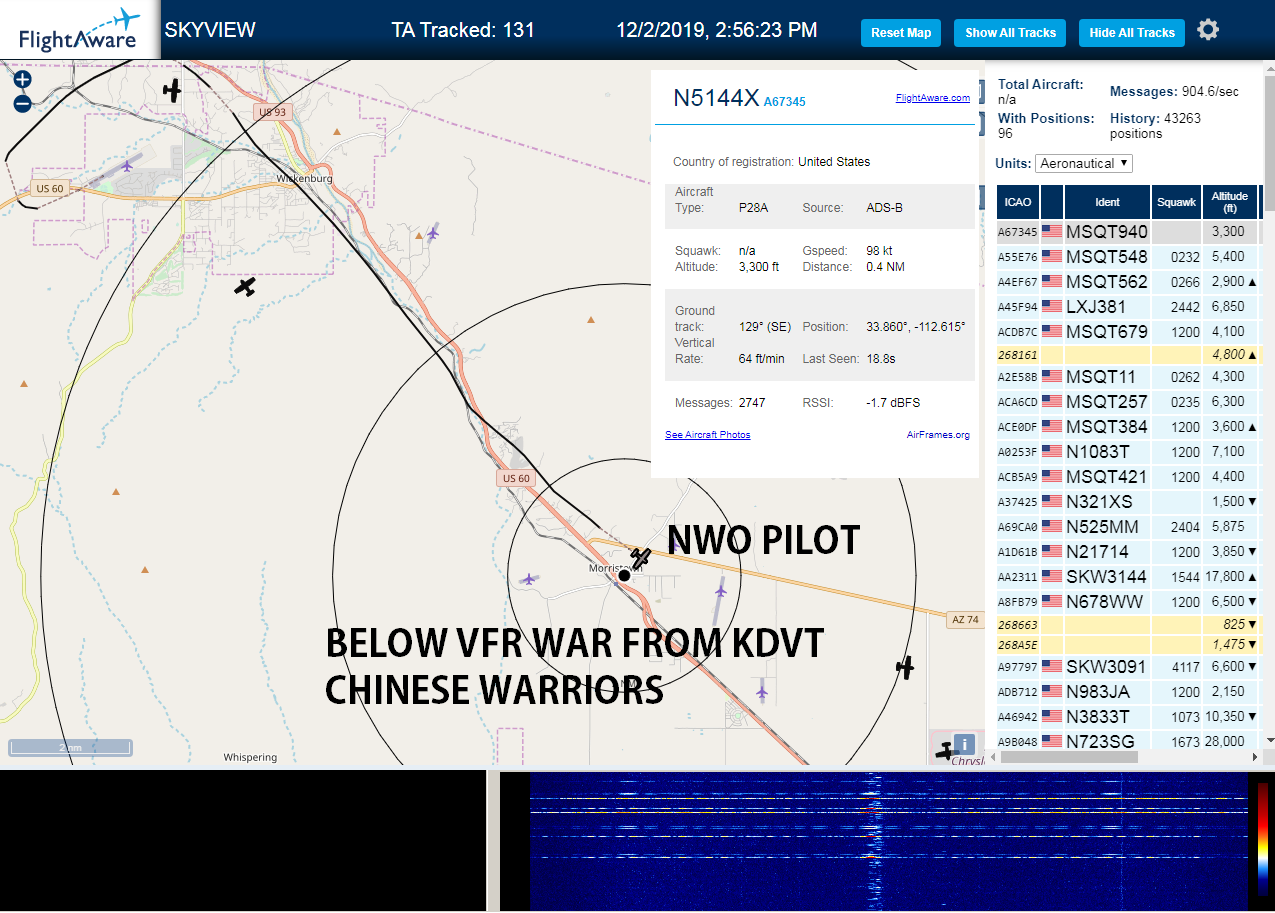
Task: Select the yellow row with ICAO 268A5E
Action: [x=1128, y=645]
